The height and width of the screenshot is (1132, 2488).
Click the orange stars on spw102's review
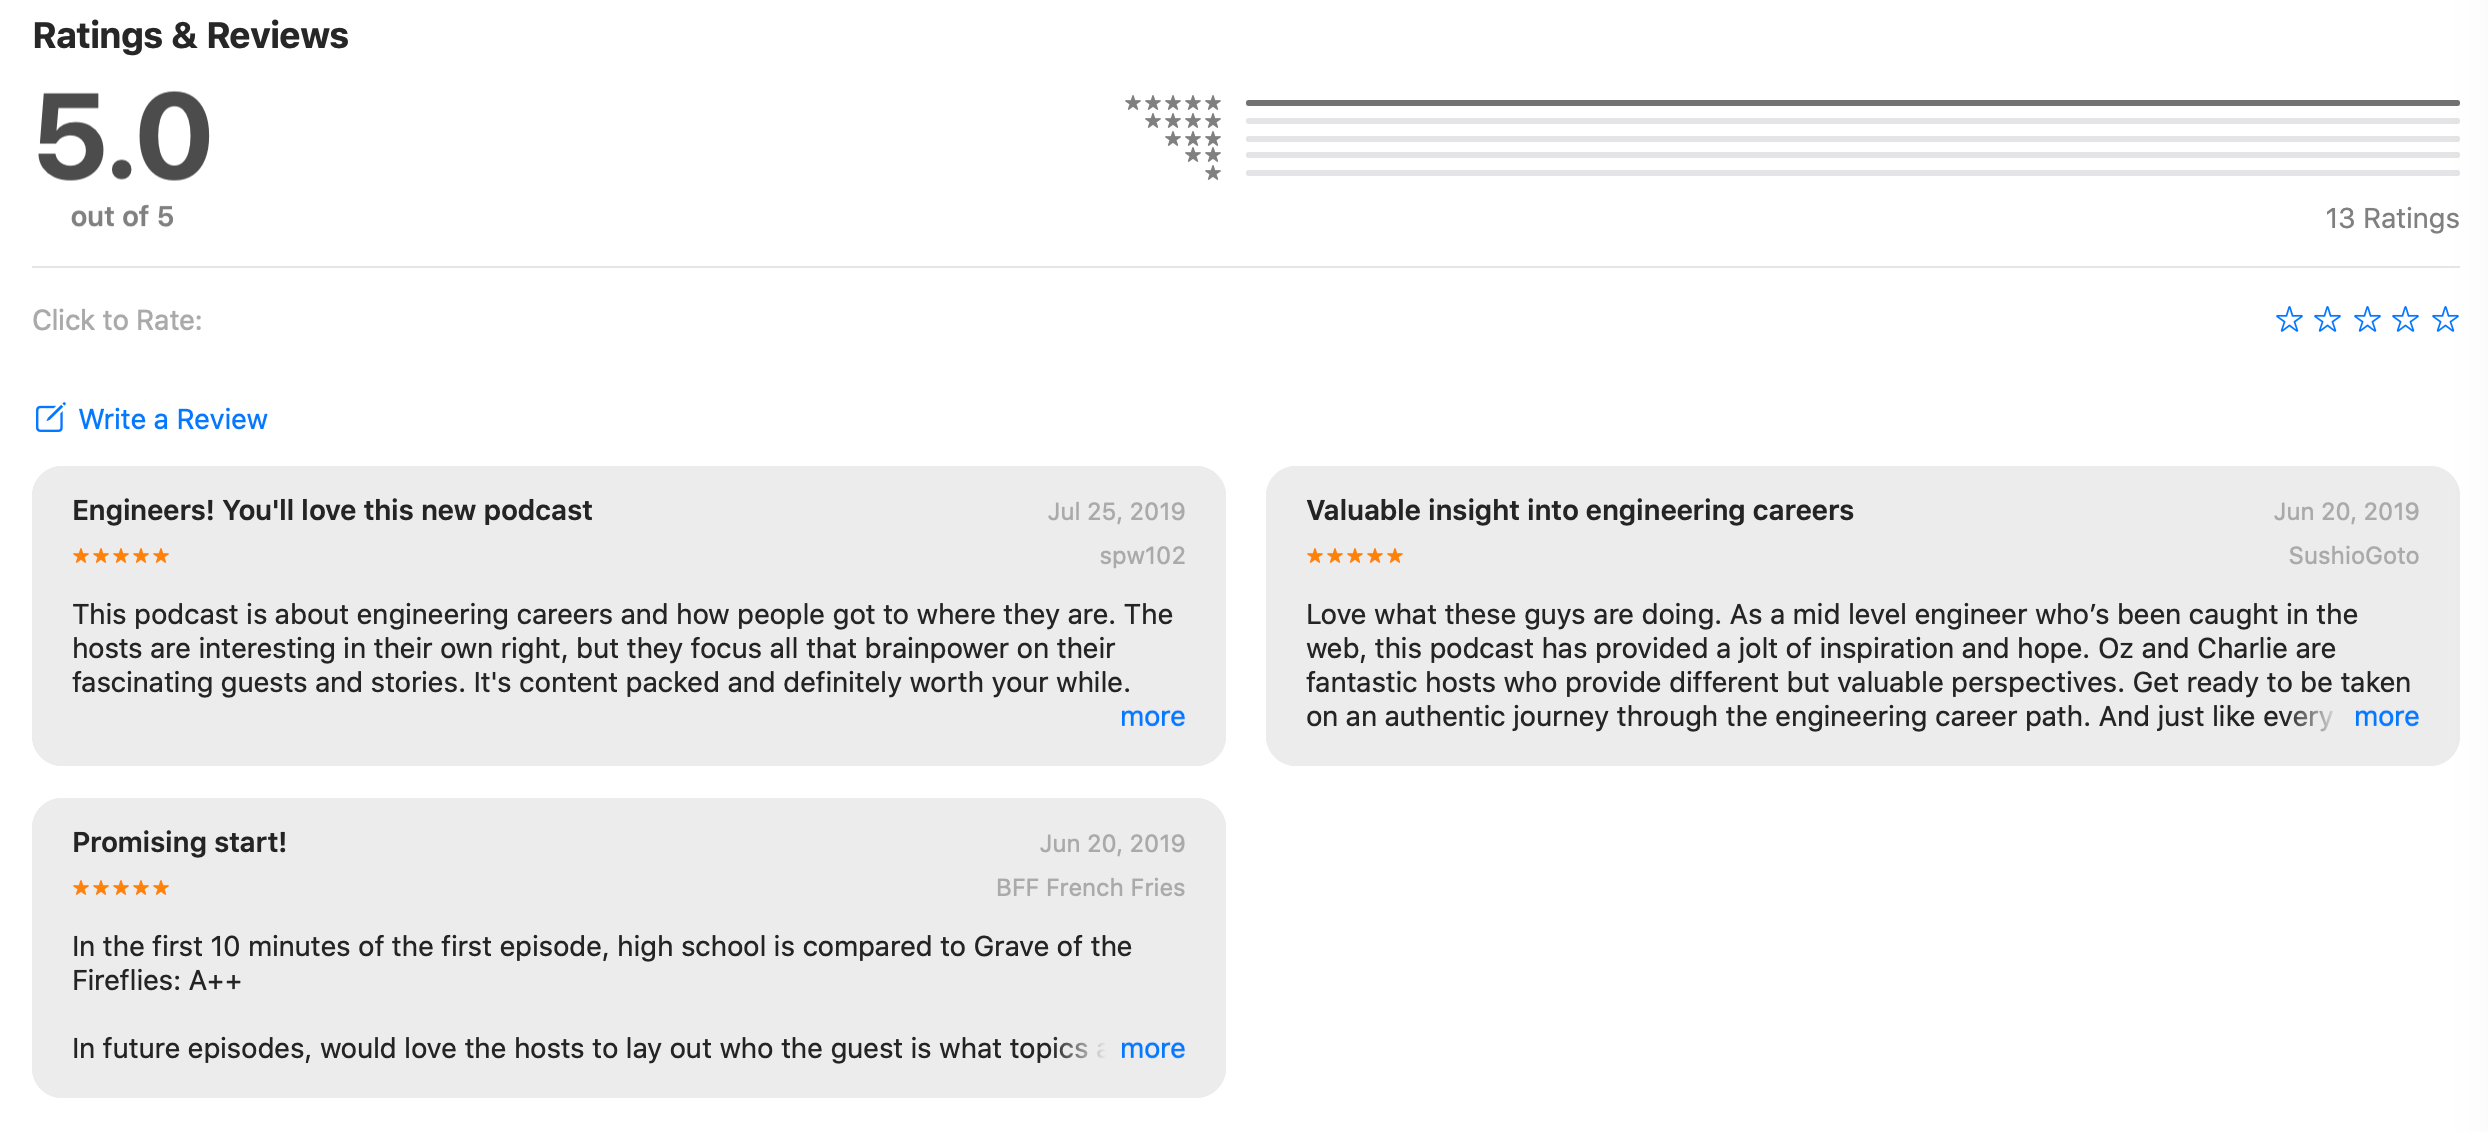(x=120, y=556)
